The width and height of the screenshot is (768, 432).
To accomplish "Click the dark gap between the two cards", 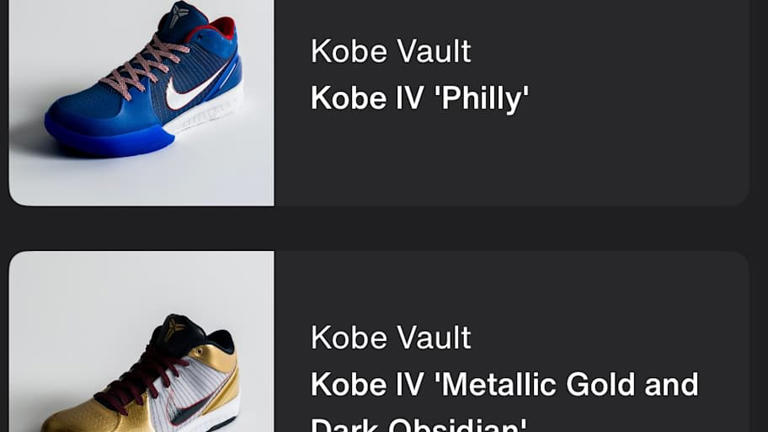I will pos(384,229).
